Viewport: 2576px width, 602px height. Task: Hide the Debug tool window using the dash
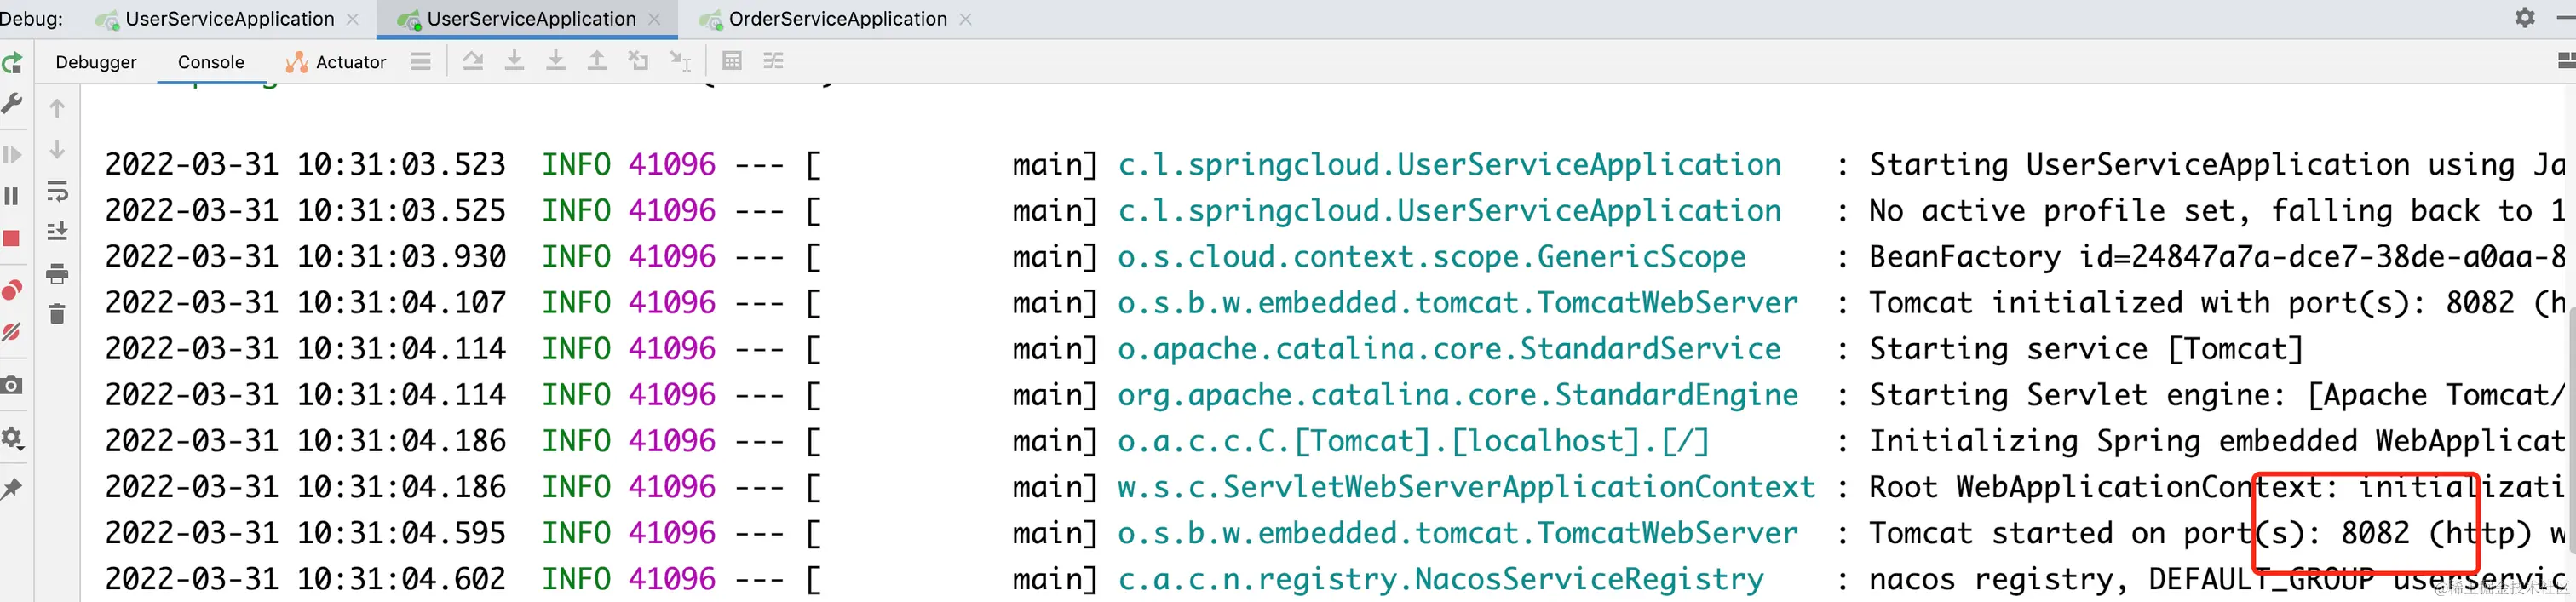coord(2566,18)
